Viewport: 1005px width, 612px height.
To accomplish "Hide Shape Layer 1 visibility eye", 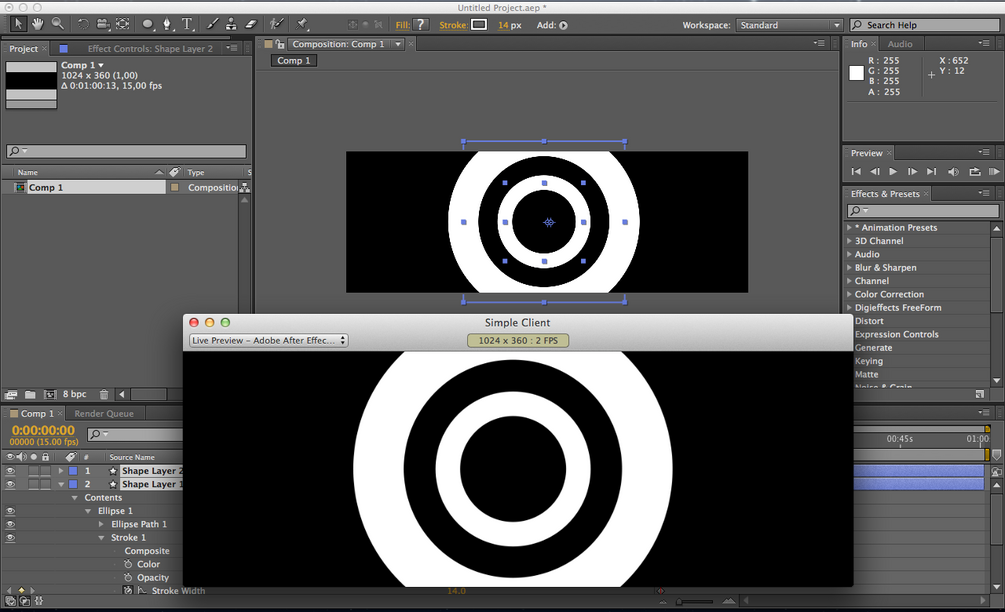I will pos(10,484).
